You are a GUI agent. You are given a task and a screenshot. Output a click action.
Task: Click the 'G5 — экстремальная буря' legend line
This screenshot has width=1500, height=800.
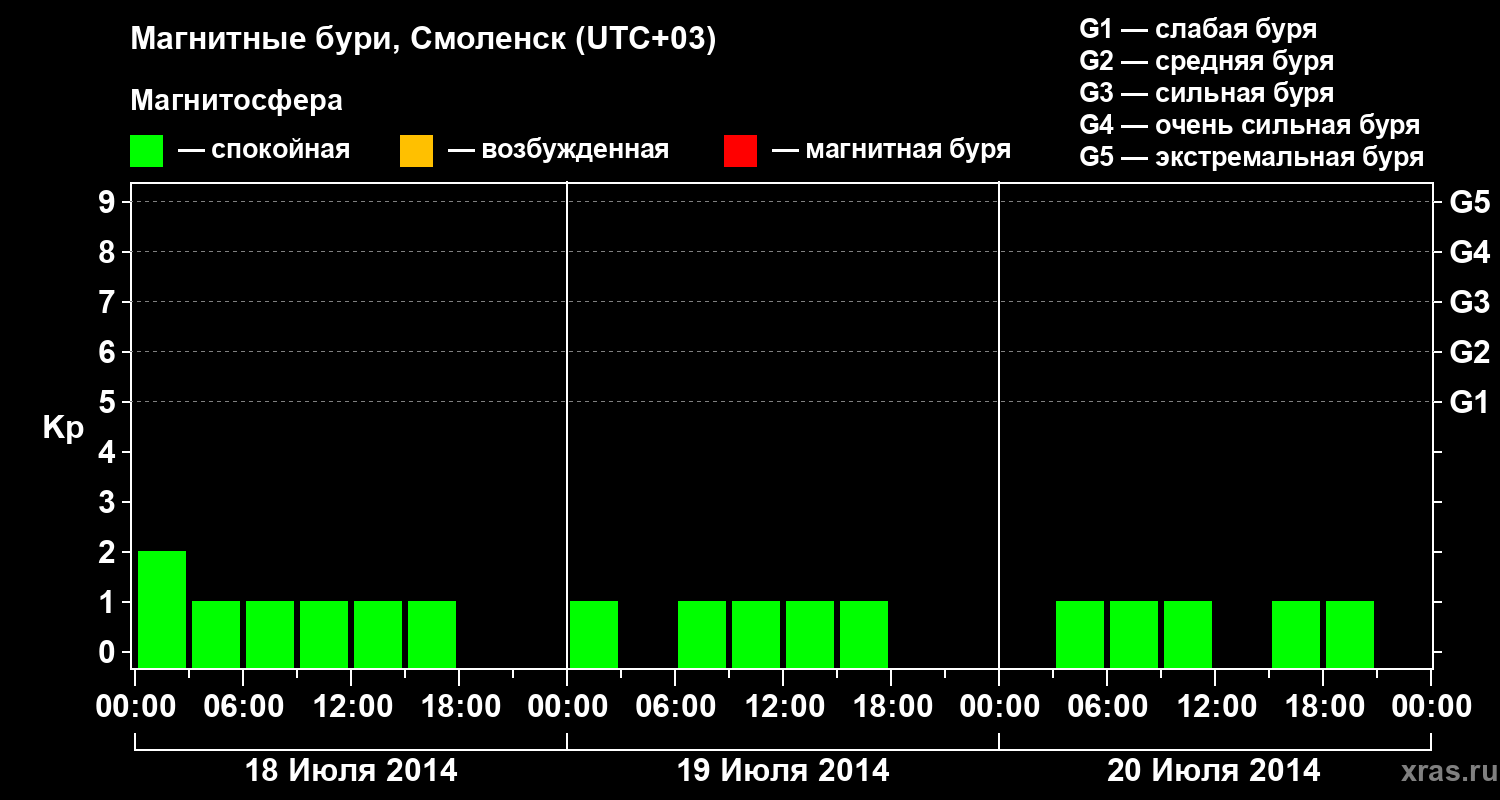point(1252,157)
